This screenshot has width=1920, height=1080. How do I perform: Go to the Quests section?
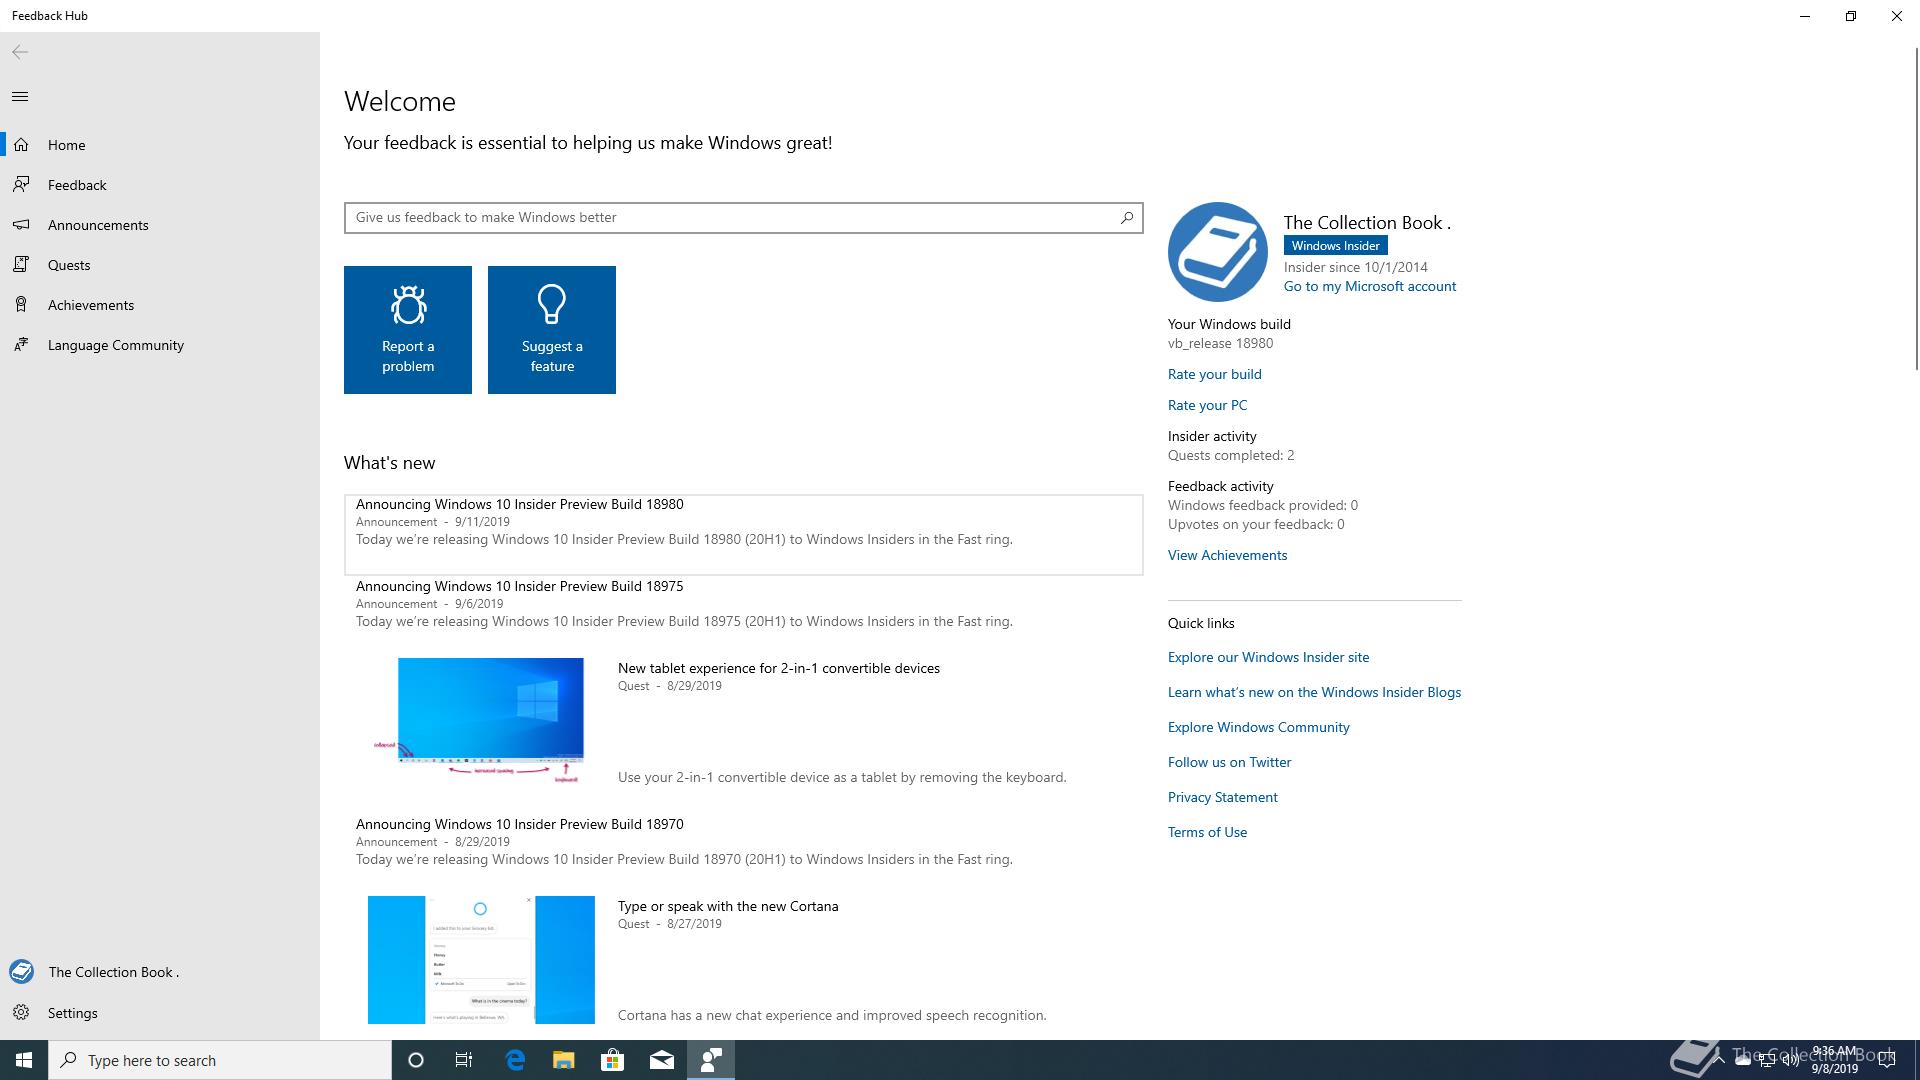pos(69,265)
